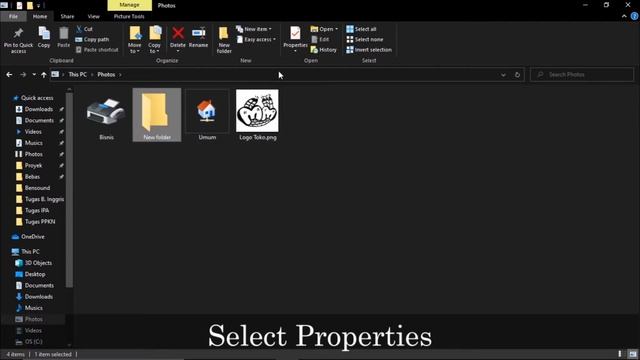Screen dimensions: 640x360
Task: Switch to large icons view button
Action: [633, 354]
